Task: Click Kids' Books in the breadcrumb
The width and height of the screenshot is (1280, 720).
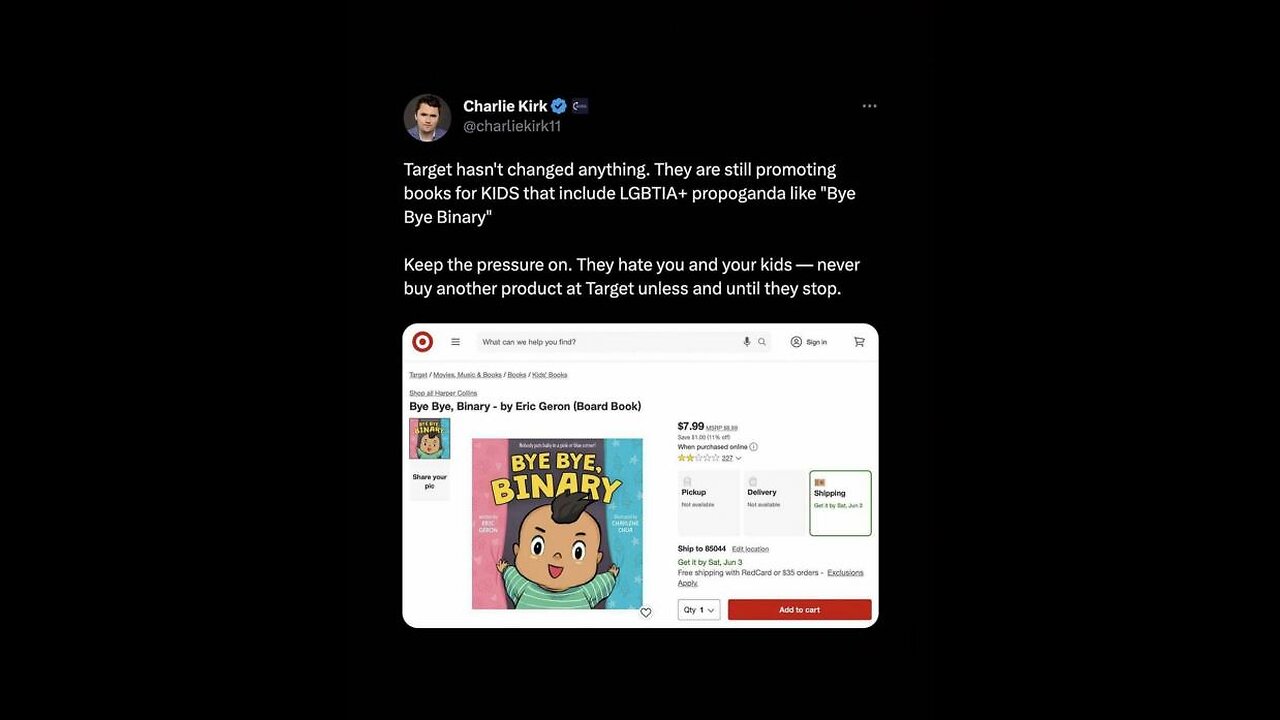Action: [x=550, y=375]
